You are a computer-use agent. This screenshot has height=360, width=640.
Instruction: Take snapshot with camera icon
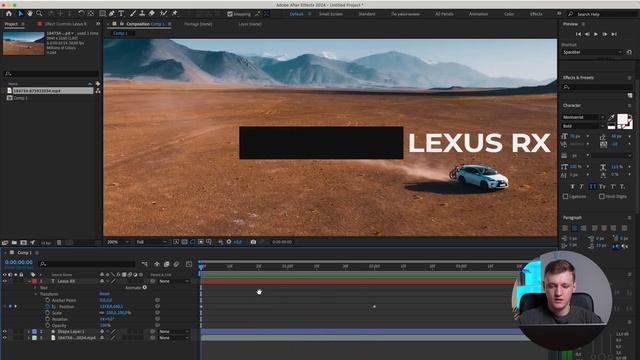pos(253,242)
